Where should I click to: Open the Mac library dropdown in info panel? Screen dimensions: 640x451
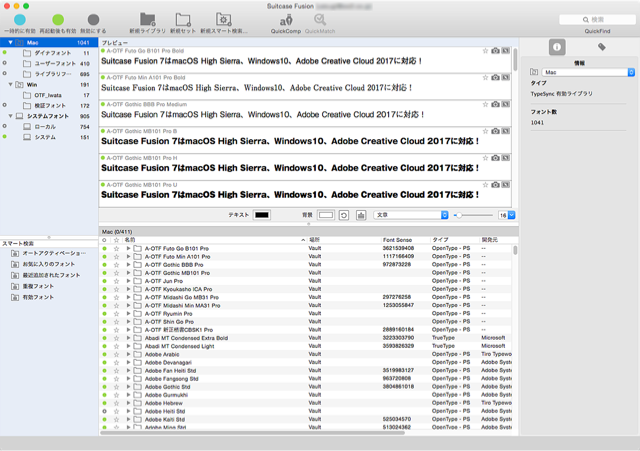click(x=588, y=72)
